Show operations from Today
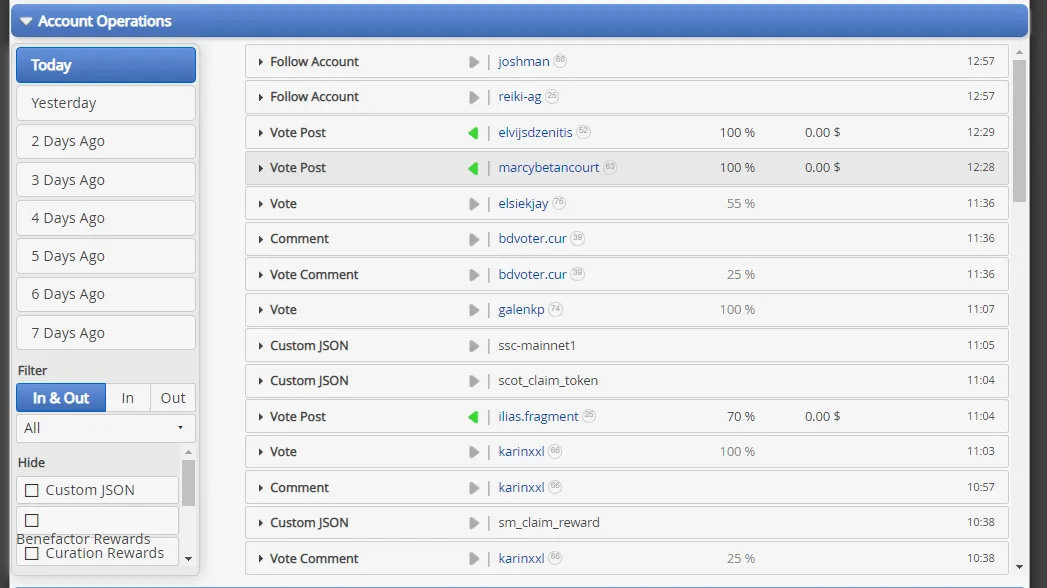1047x588 pixels. point(106,65)
